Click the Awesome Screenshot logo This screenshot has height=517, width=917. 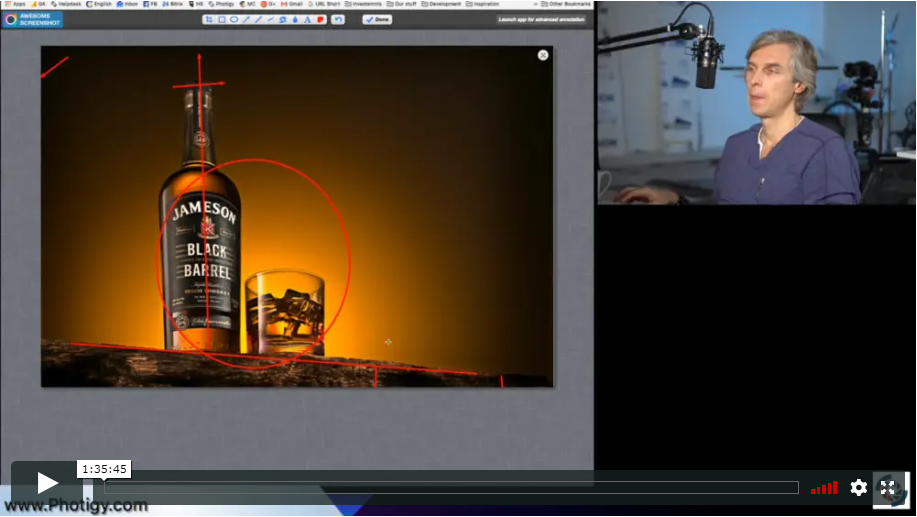33,19
